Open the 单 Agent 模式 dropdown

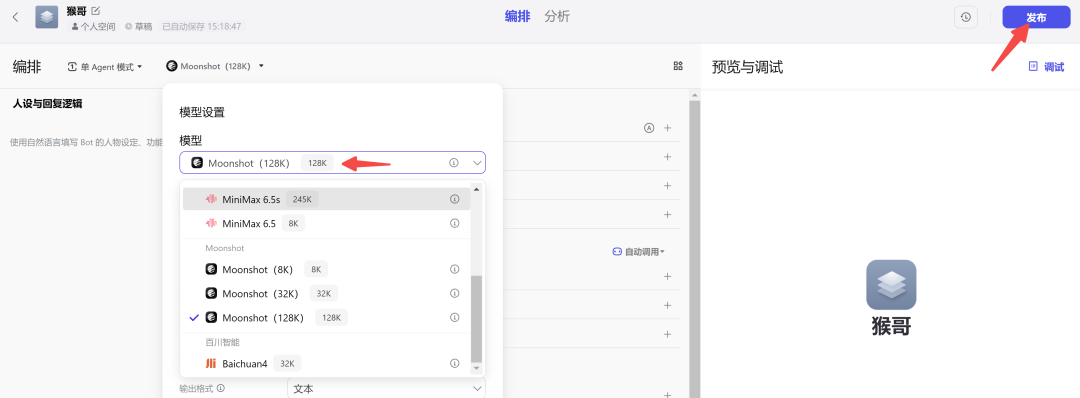105,67
